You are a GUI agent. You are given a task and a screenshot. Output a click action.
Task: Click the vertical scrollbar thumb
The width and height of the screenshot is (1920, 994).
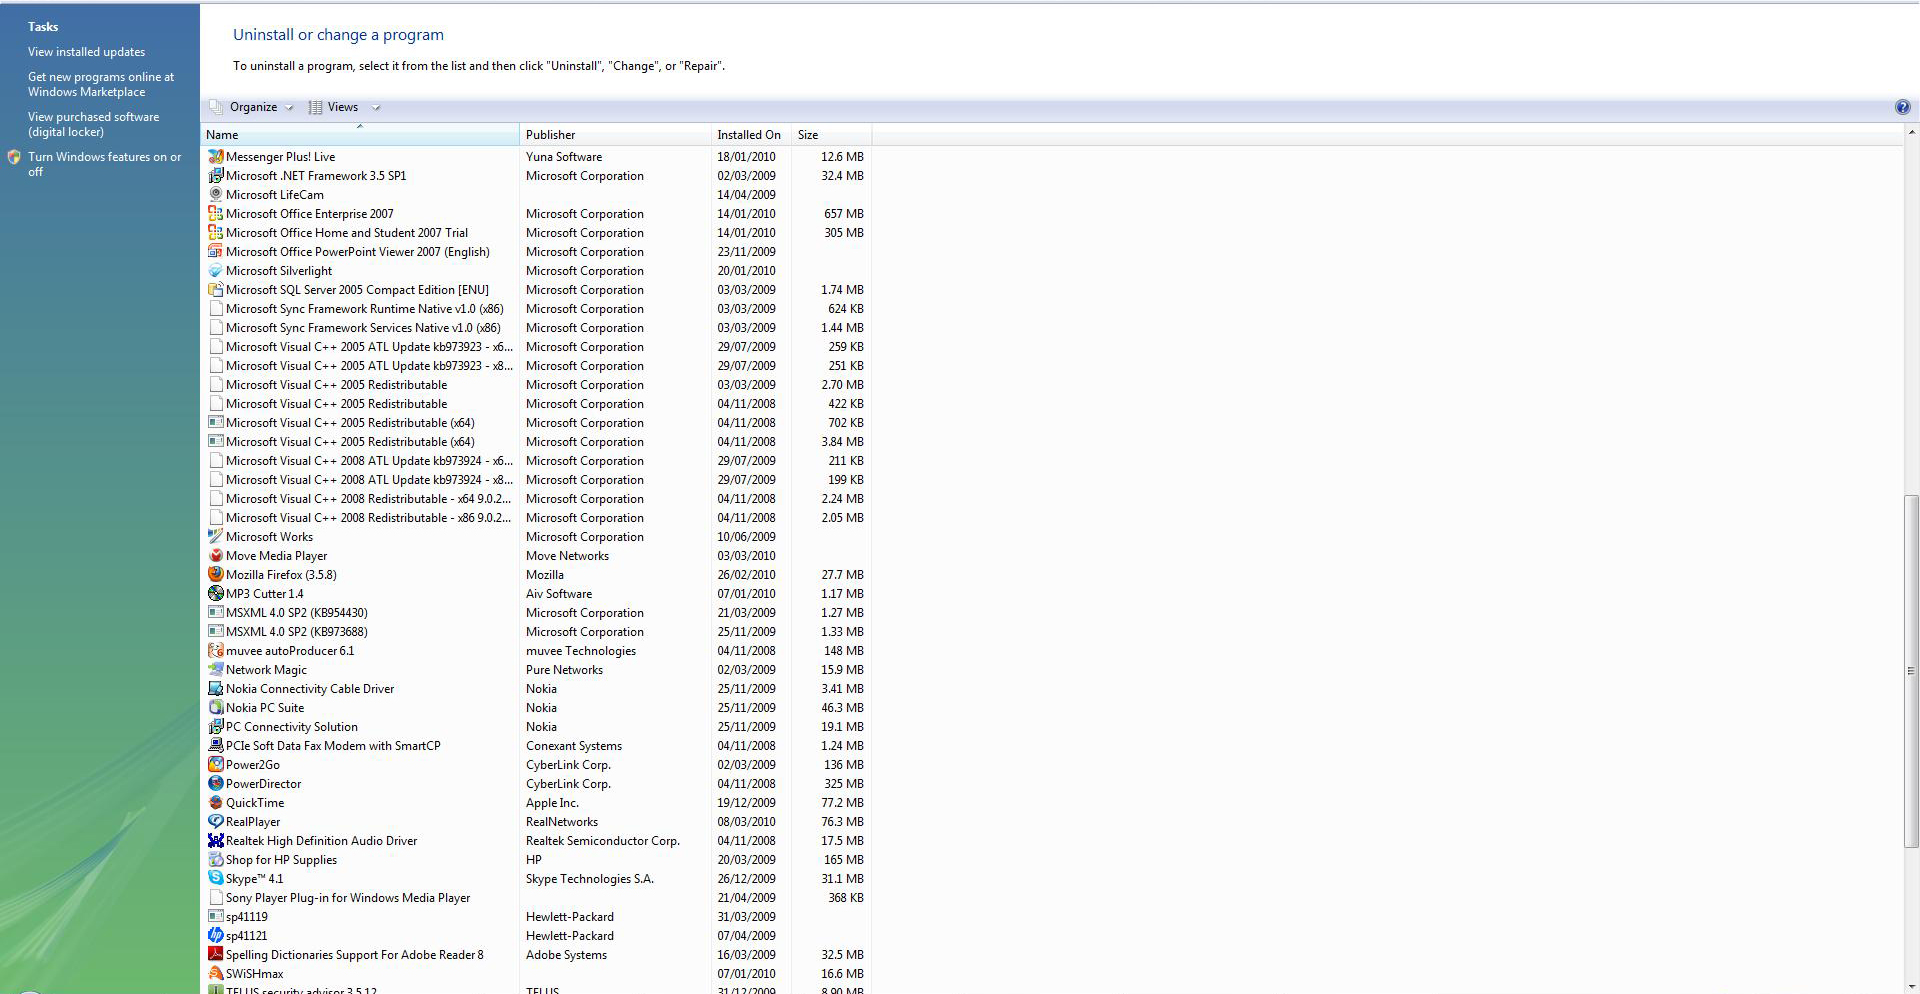click(x=1911, y=670)
